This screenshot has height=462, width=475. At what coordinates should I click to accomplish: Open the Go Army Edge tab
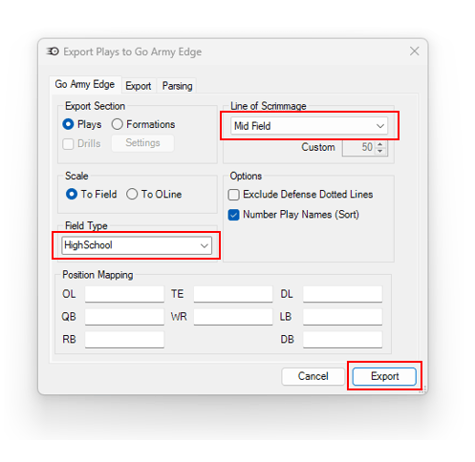[x=85, y=84]
